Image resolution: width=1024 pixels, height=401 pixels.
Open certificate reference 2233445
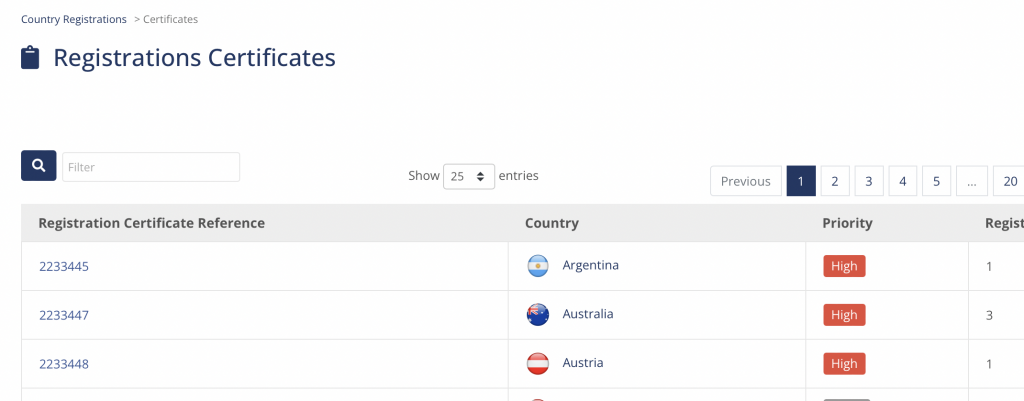(64, 266)
